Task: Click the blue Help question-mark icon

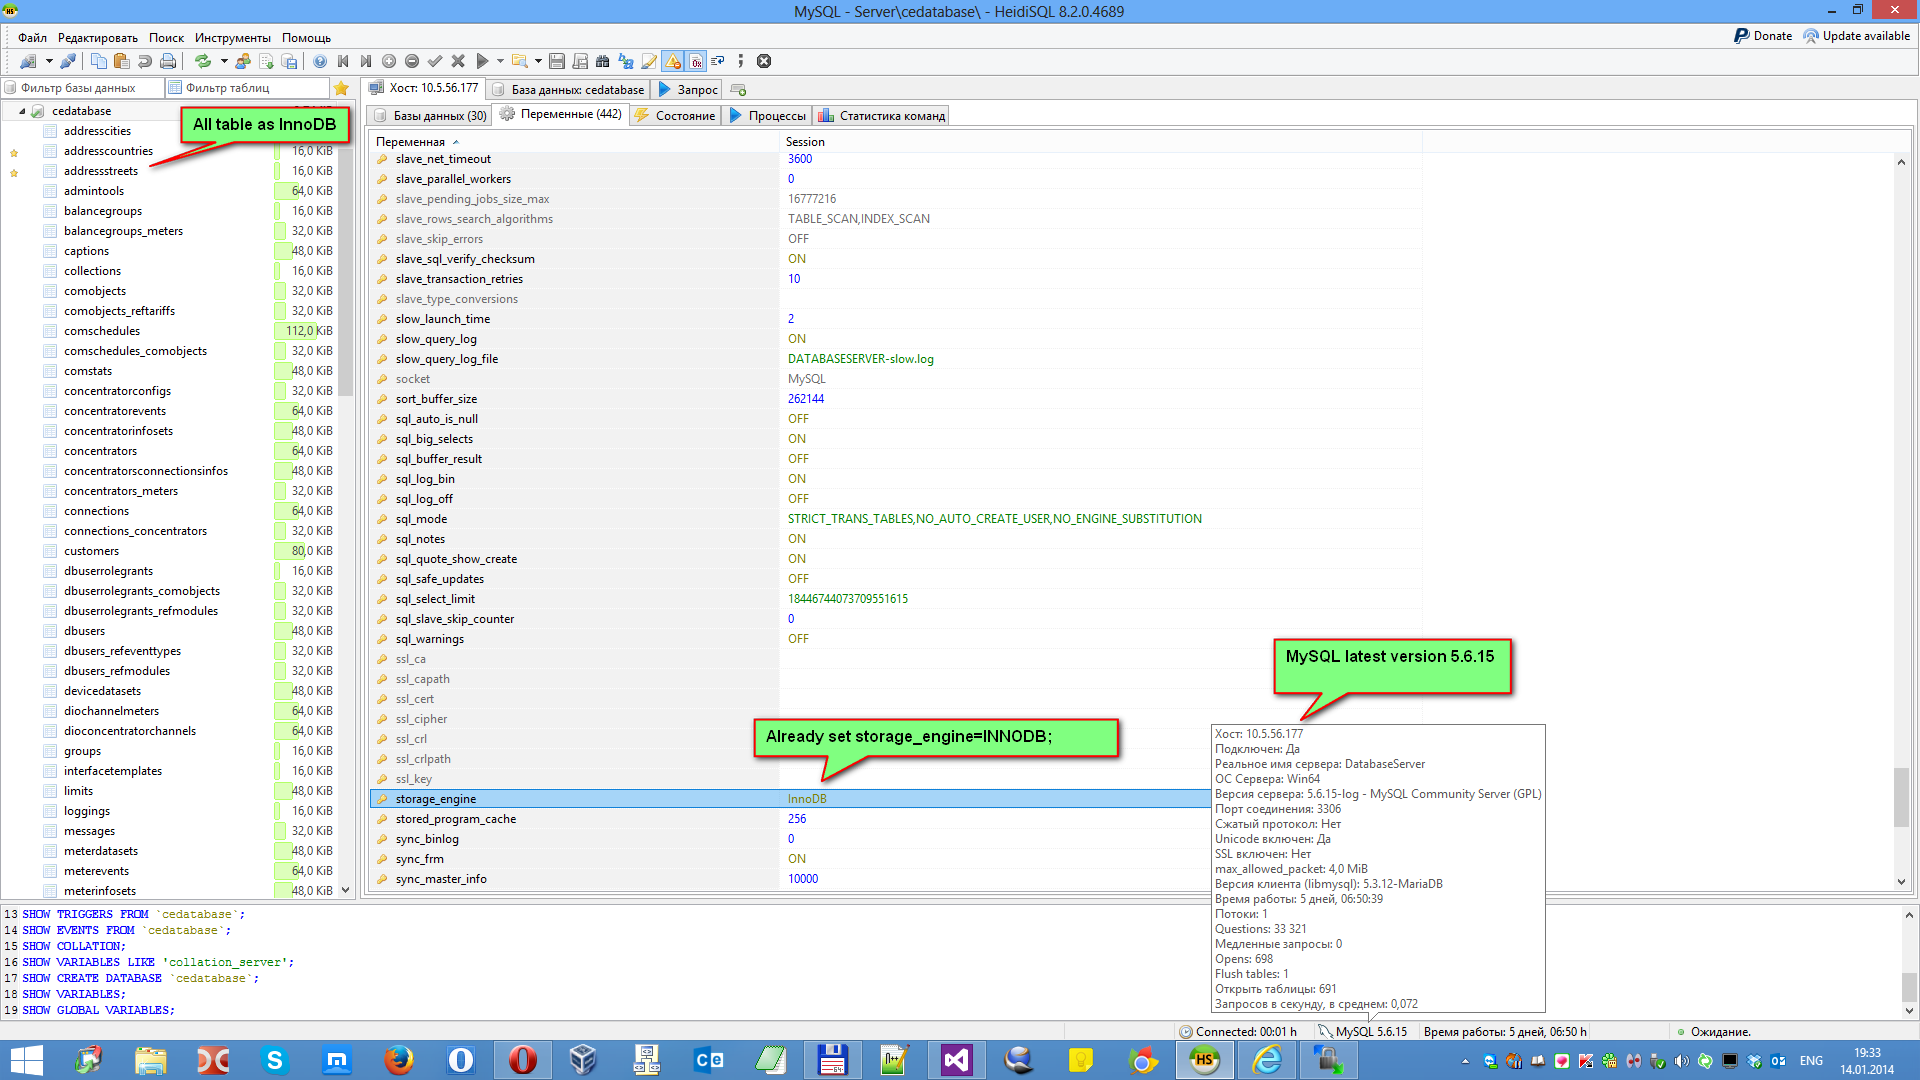Action: point(320,61)
